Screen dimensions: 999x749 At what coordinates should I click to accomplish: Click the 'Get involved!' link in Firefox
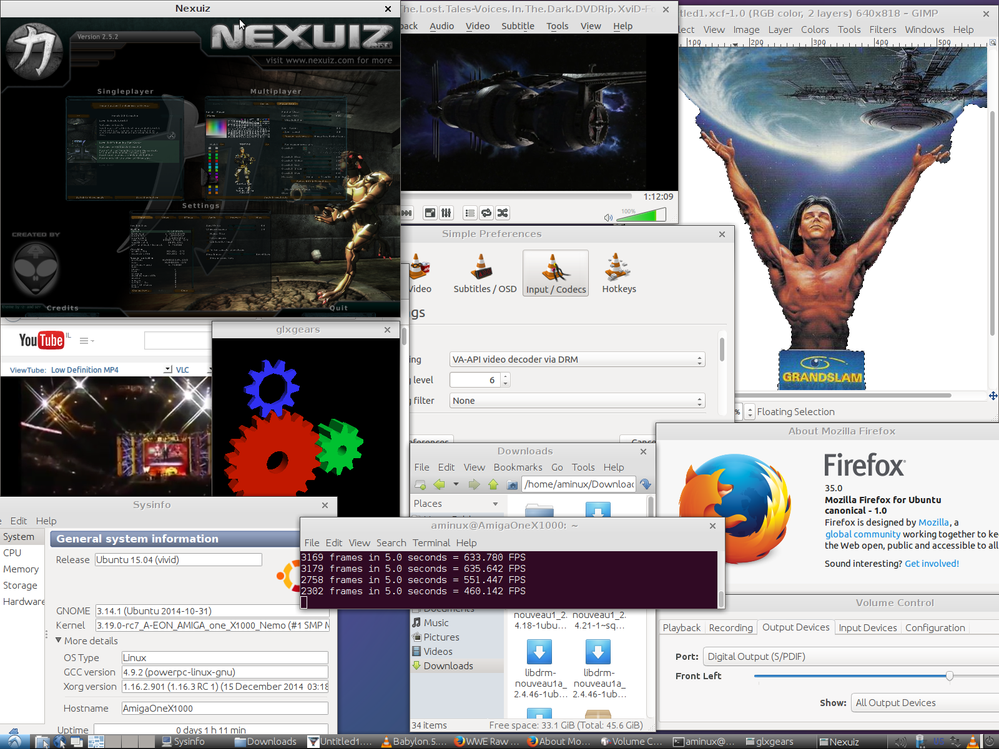931,563
